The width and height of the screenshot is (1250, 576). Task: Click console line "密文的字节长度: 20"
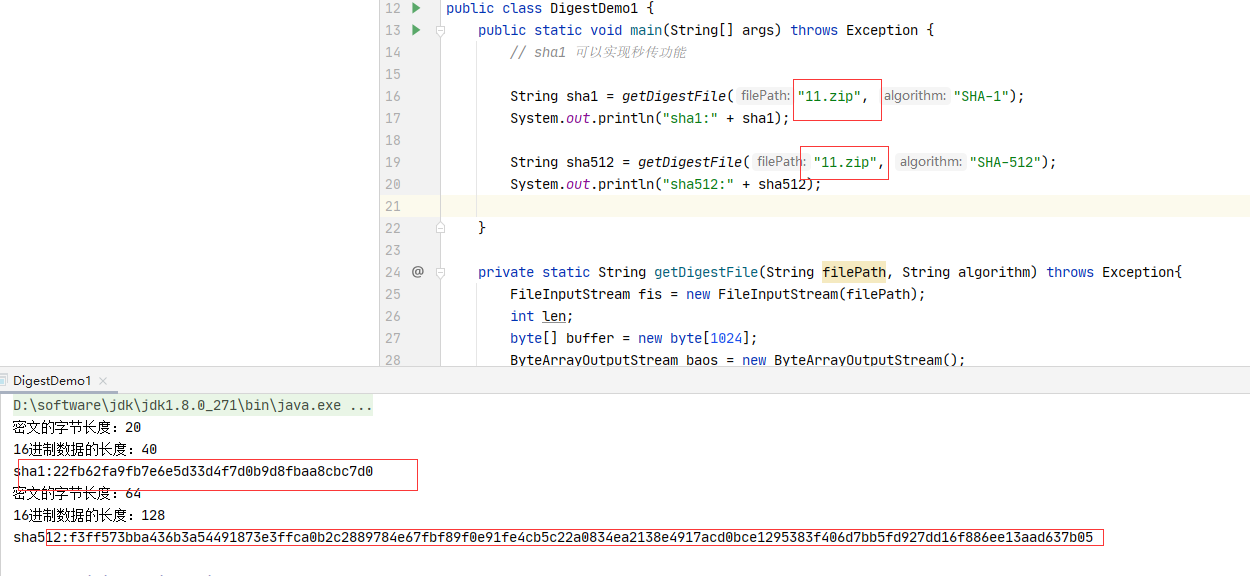(77, 428)
